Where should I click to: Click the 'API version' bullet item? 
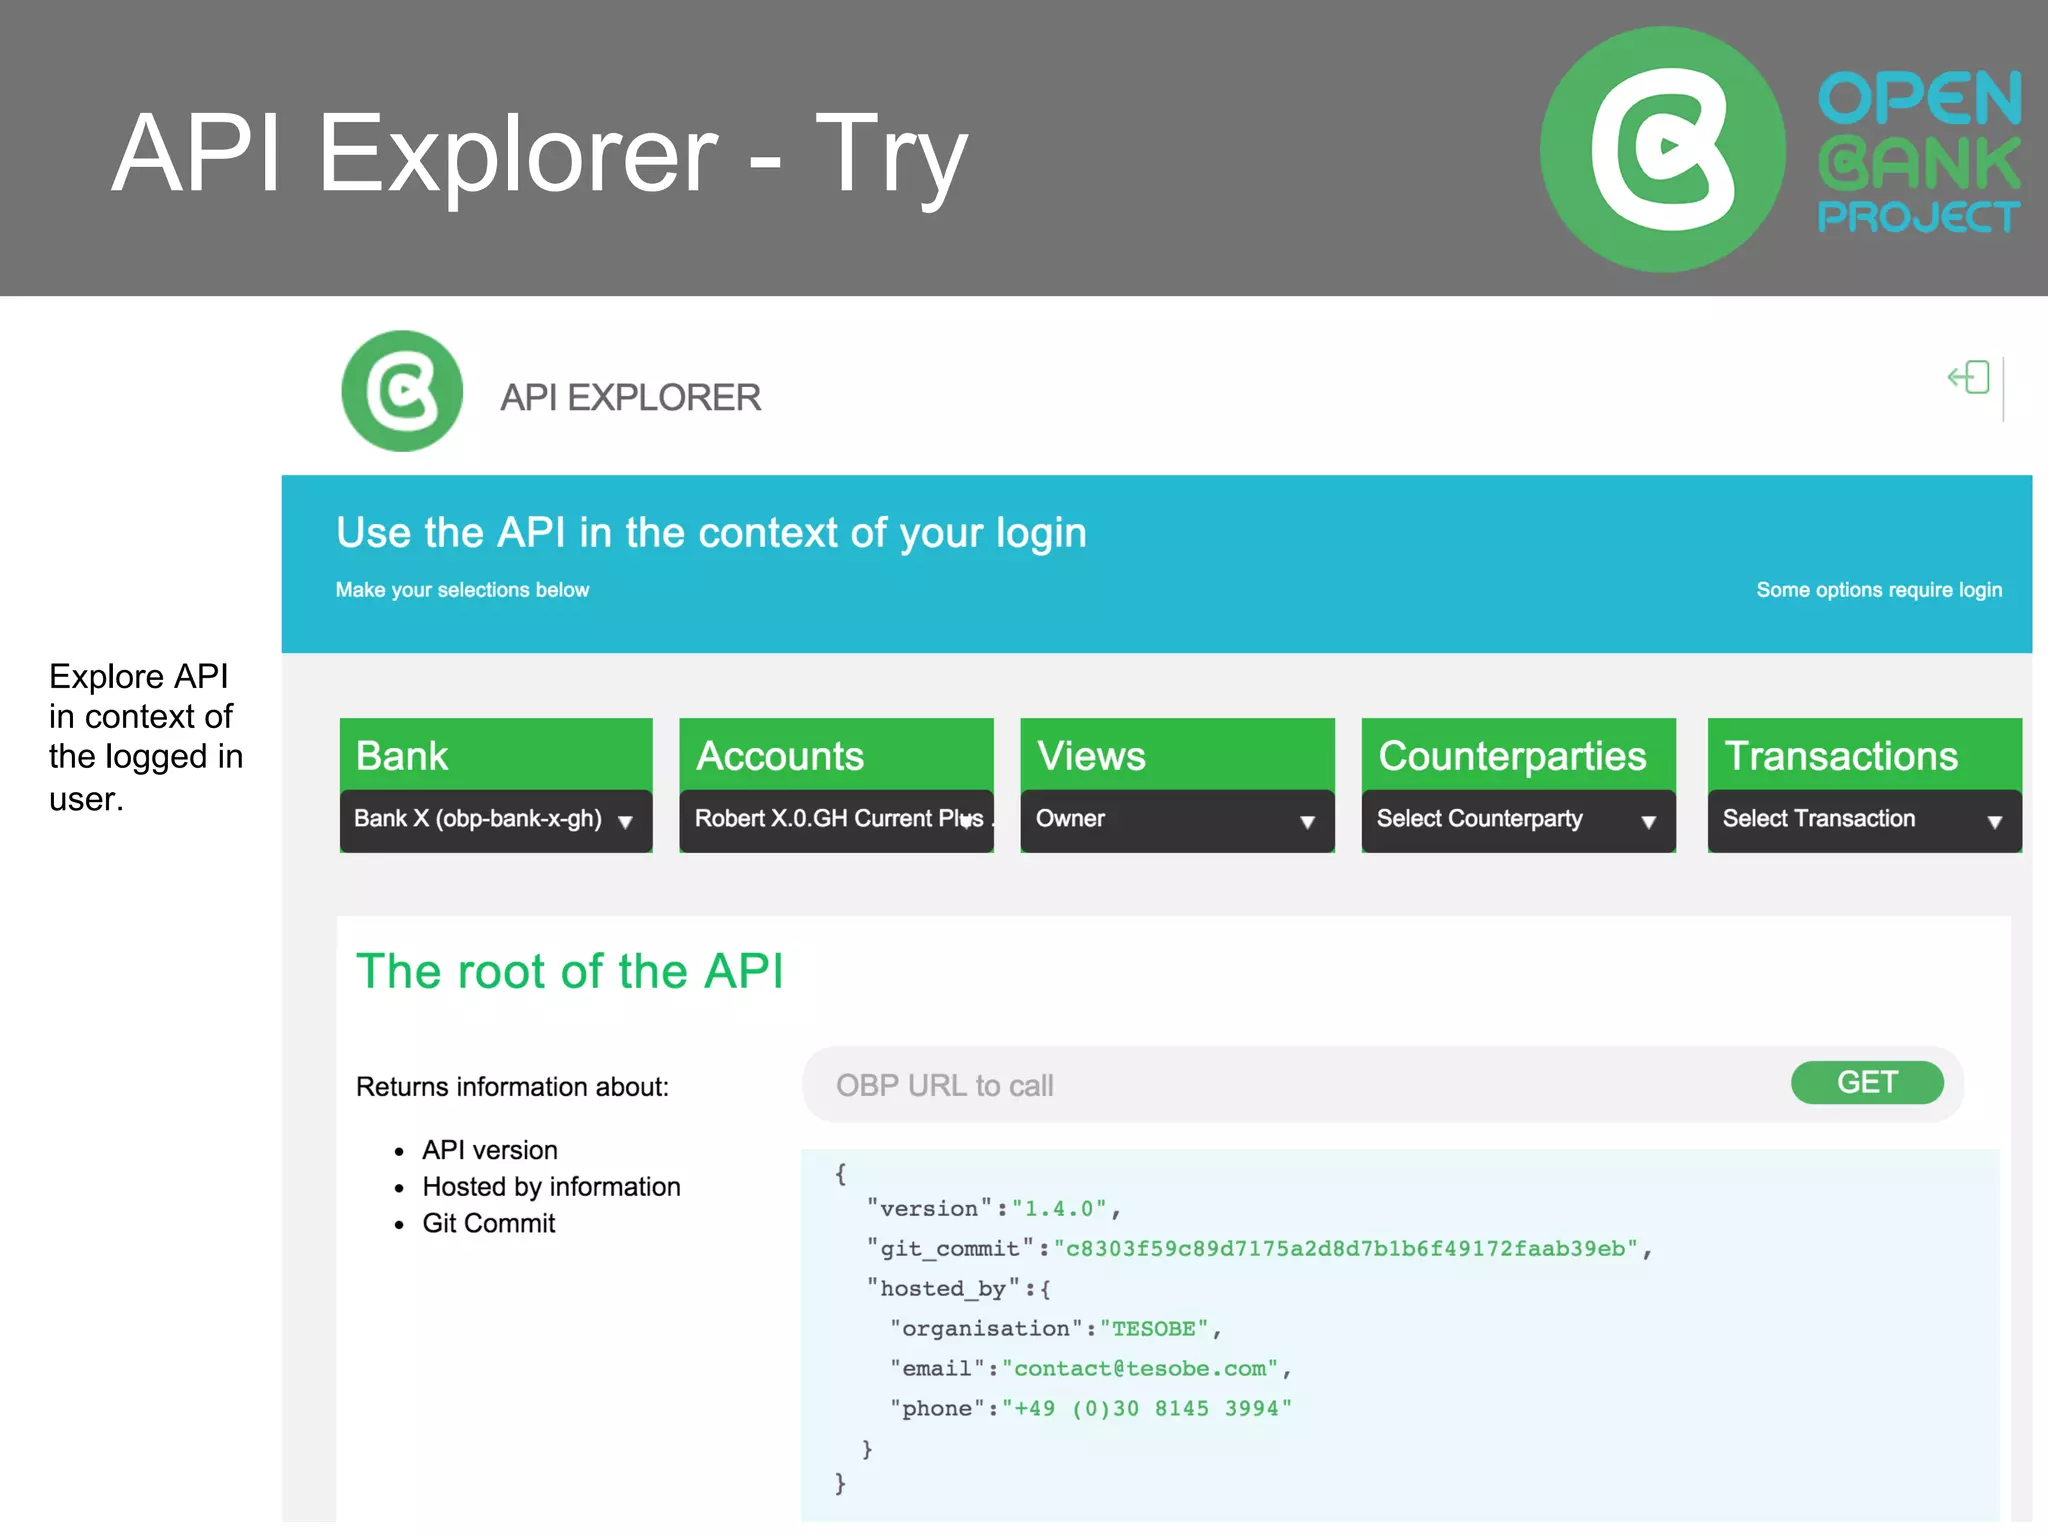tap(490, 1150)
